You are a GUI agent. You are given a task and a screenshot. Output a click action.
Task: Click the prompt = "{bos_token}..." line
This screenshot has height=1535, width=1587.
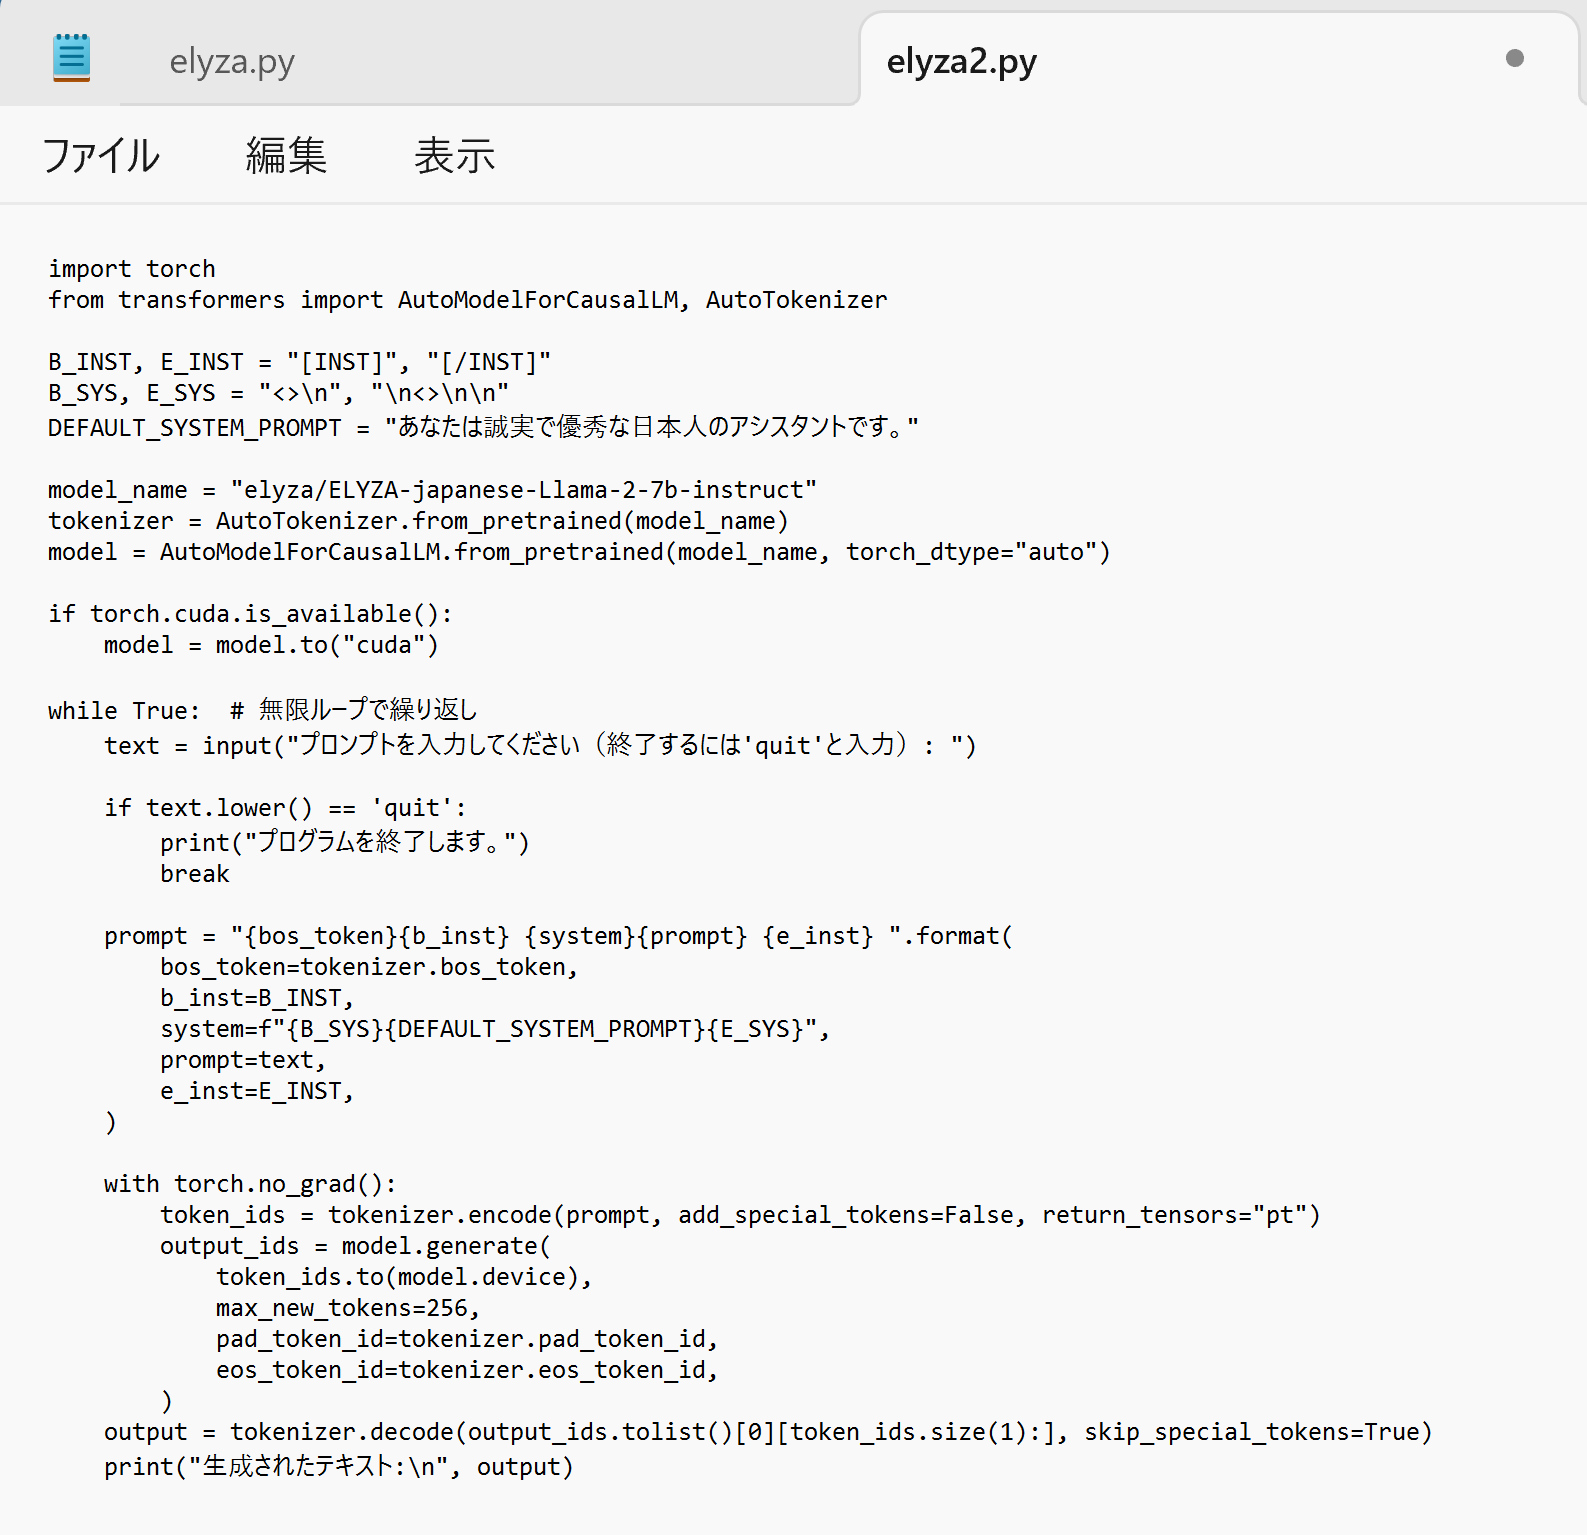click(558, 936)
